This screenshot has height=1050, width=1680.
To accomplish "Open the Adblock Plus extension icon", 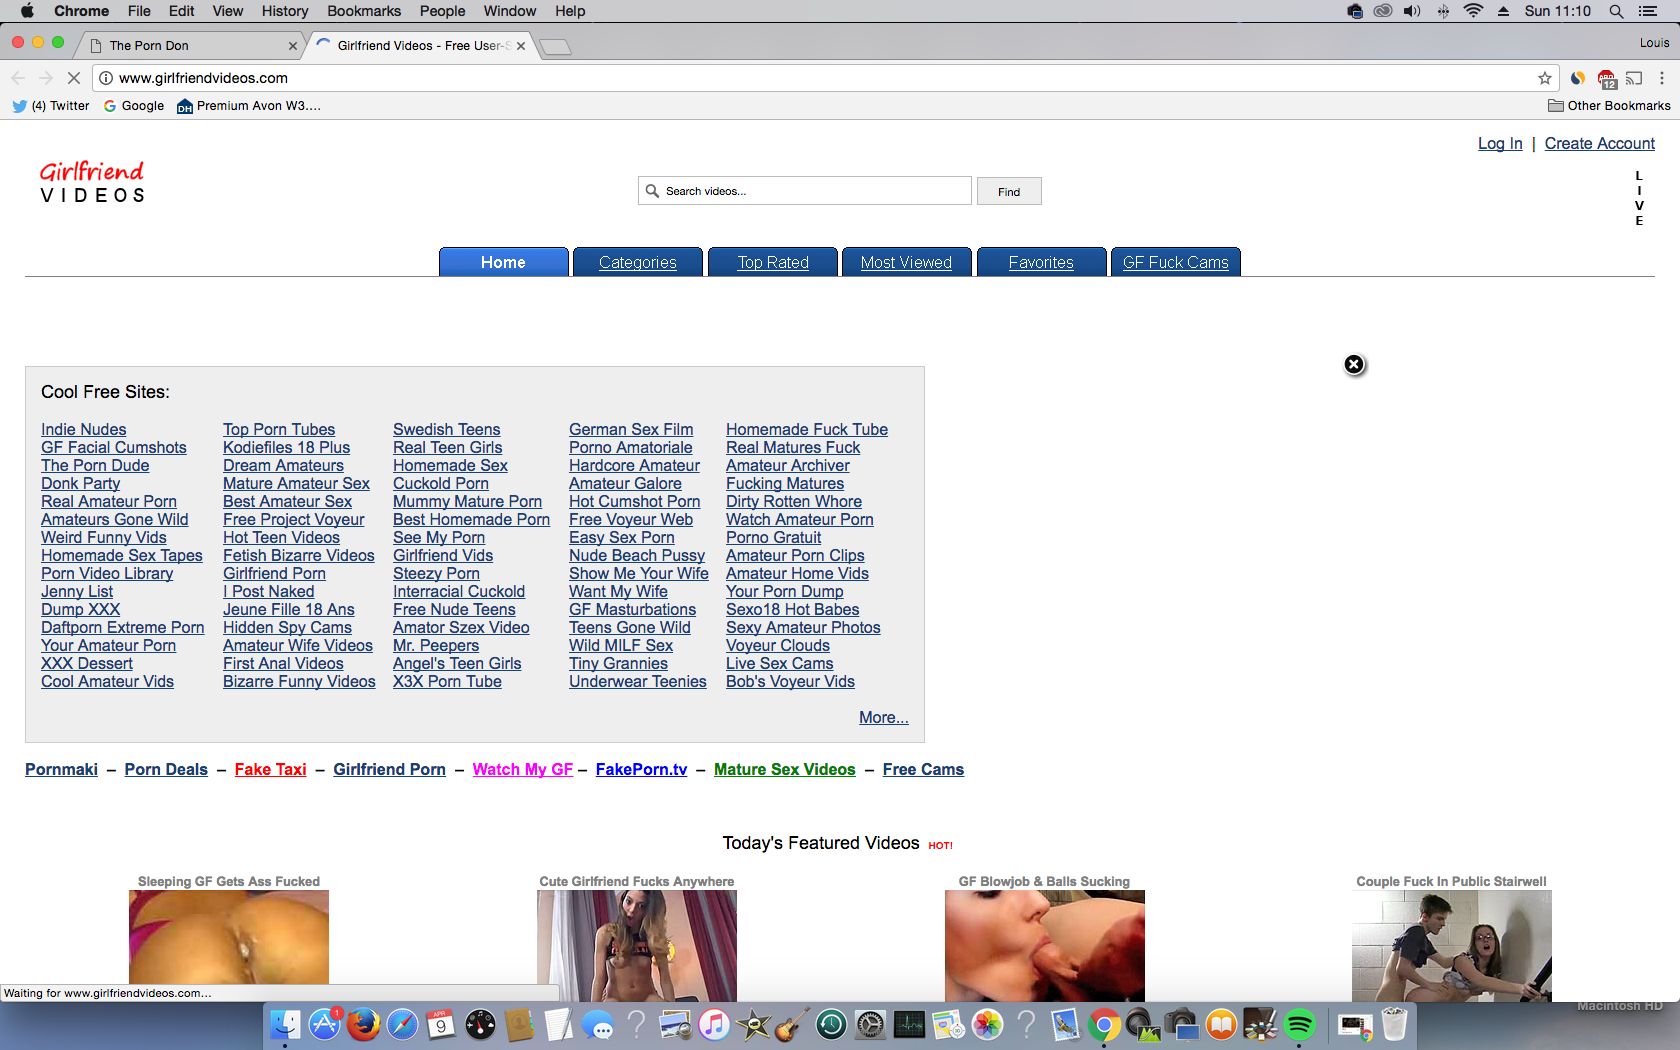I will click(1606, 78).
